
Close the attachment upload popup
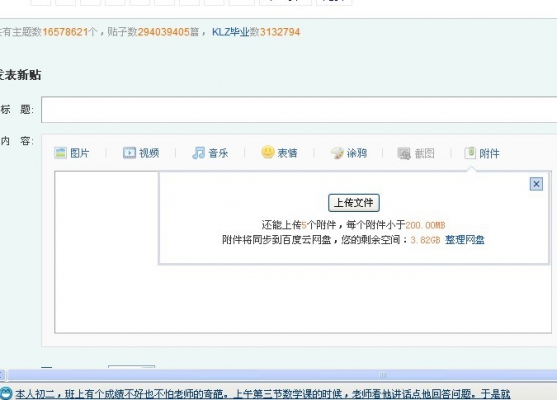point(536,184)
